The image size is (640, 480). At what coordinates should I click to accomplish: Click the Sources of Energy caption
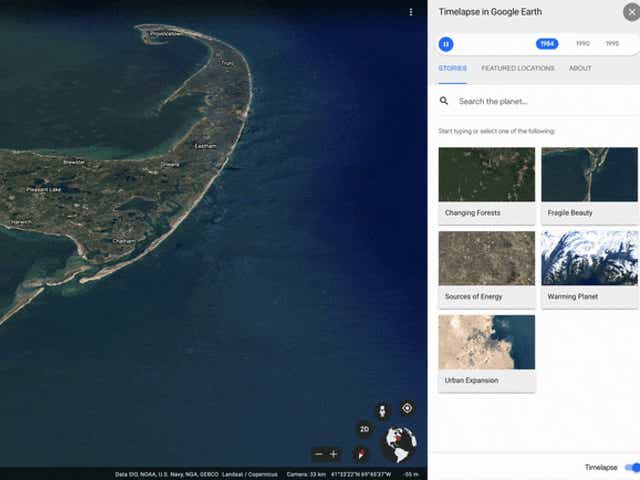pyautogui.click(x=473, y=297)
